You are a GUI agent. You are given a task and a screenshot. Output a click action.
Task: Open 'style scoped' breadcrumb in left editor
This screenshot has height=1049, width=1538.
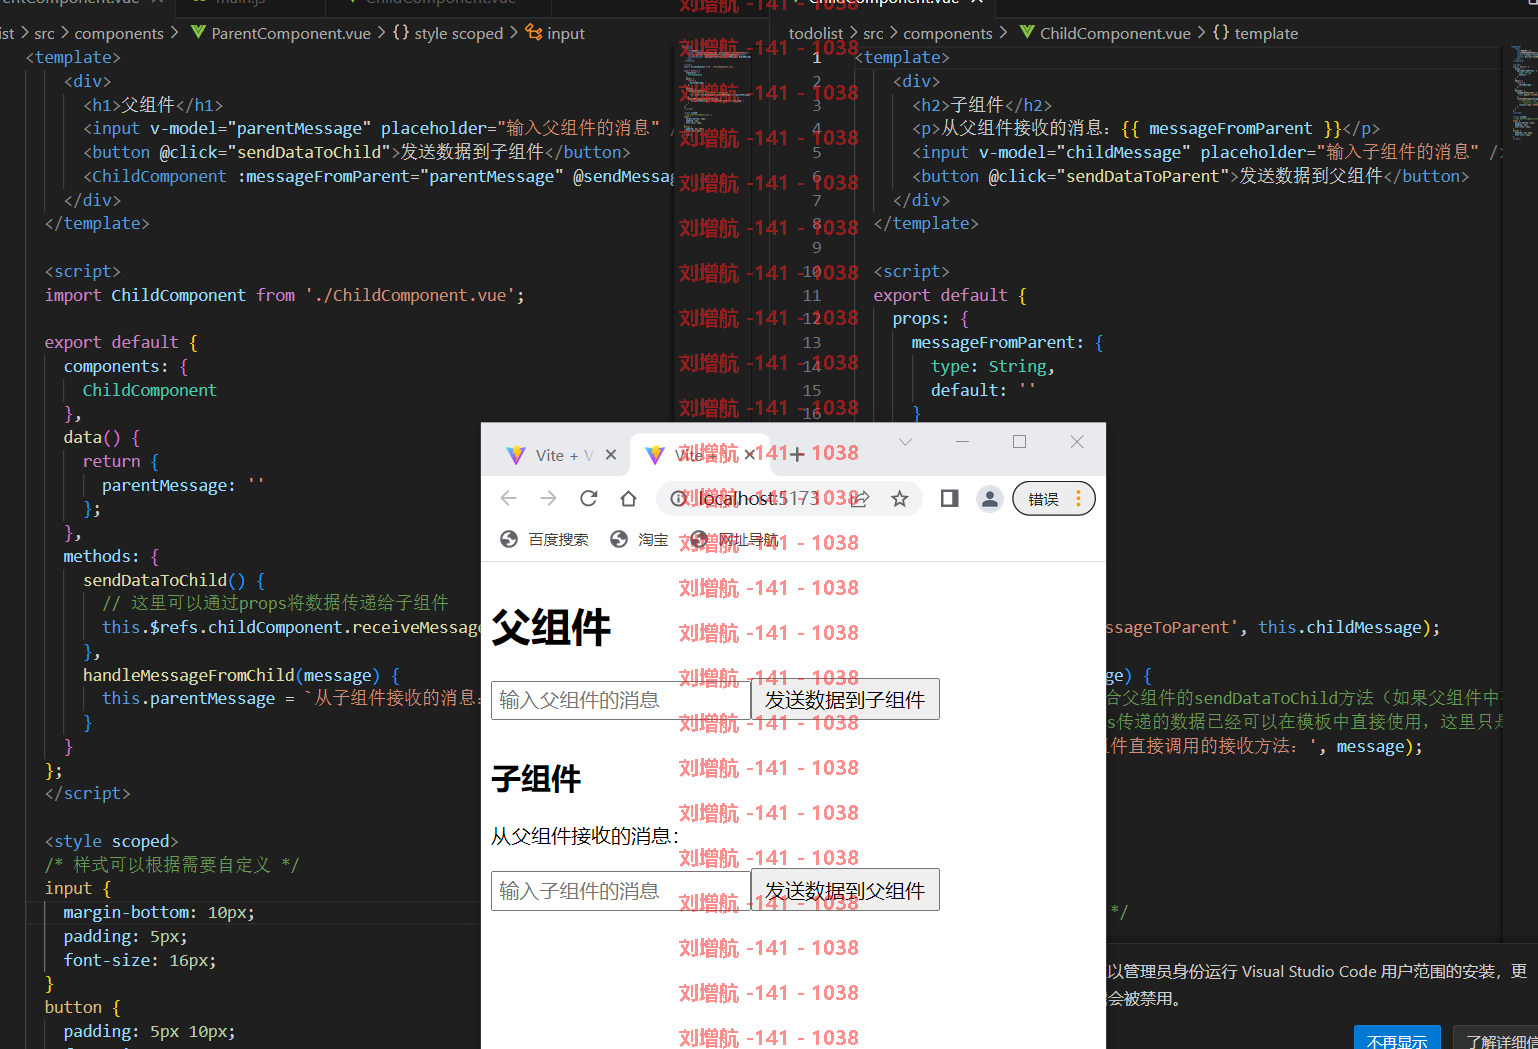click(x=459, y=33)
